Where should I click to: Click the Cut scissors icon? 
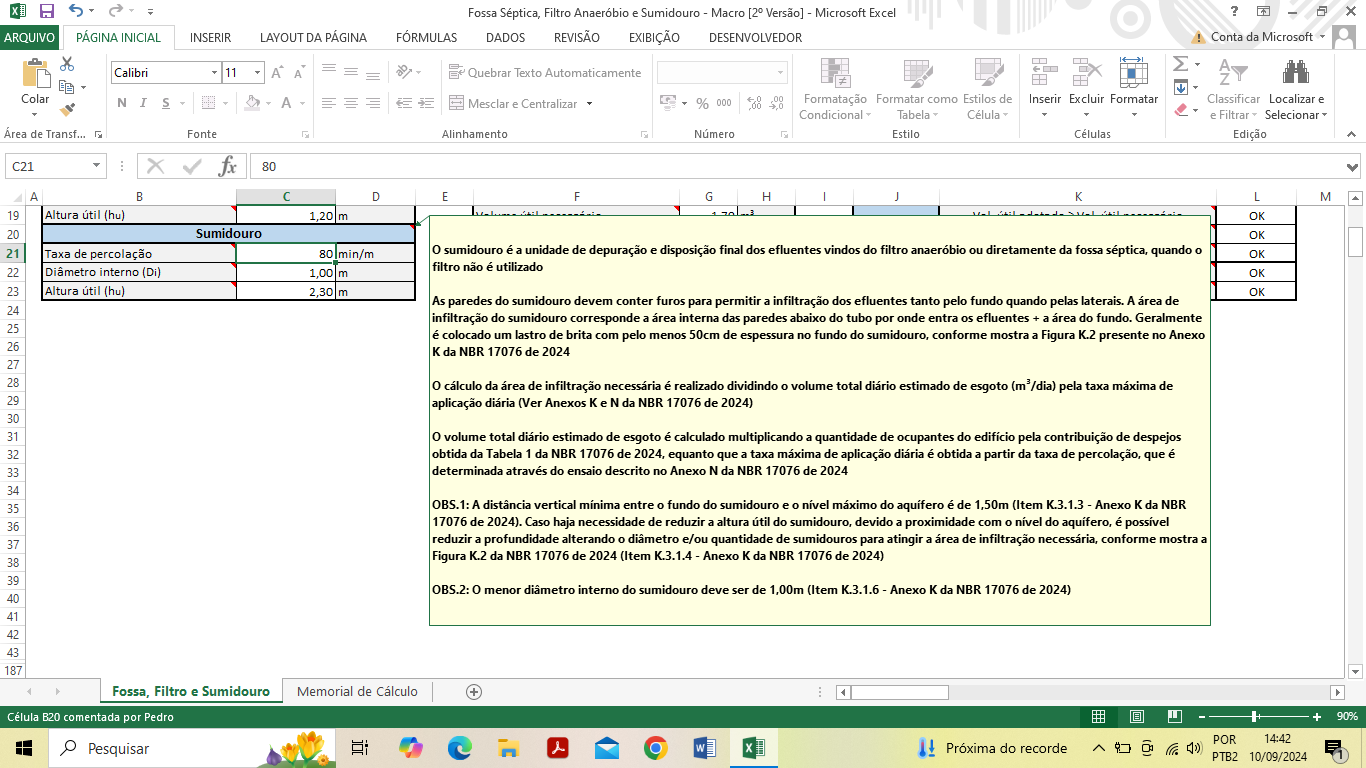point(67,64)
